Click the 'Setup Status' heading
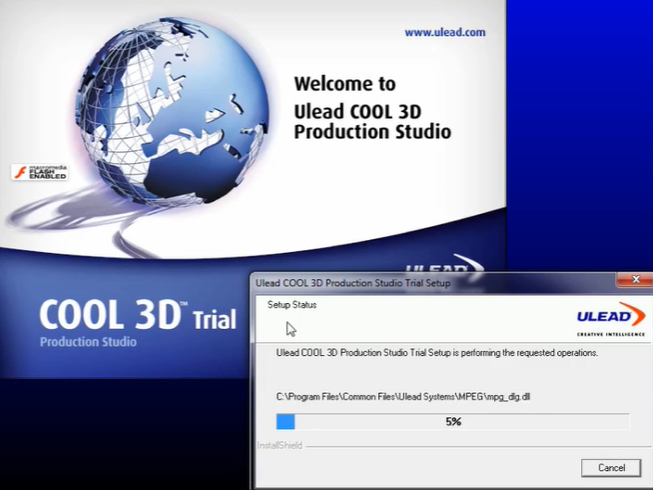Image resolution: width=653 pixels, height=490 pixels. coord(292,305)
